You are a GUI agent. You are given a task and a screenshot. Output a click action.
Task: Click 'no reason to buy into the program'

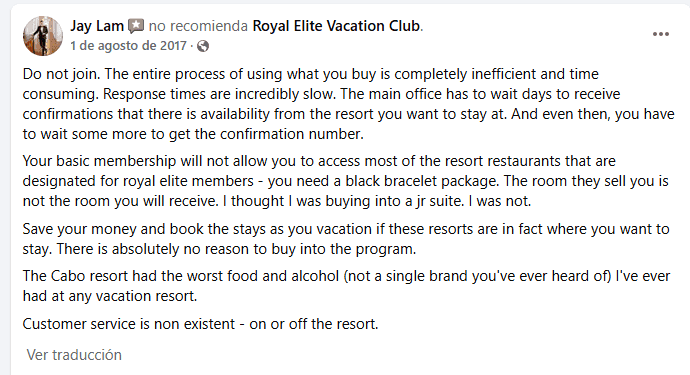click(299, 249)
